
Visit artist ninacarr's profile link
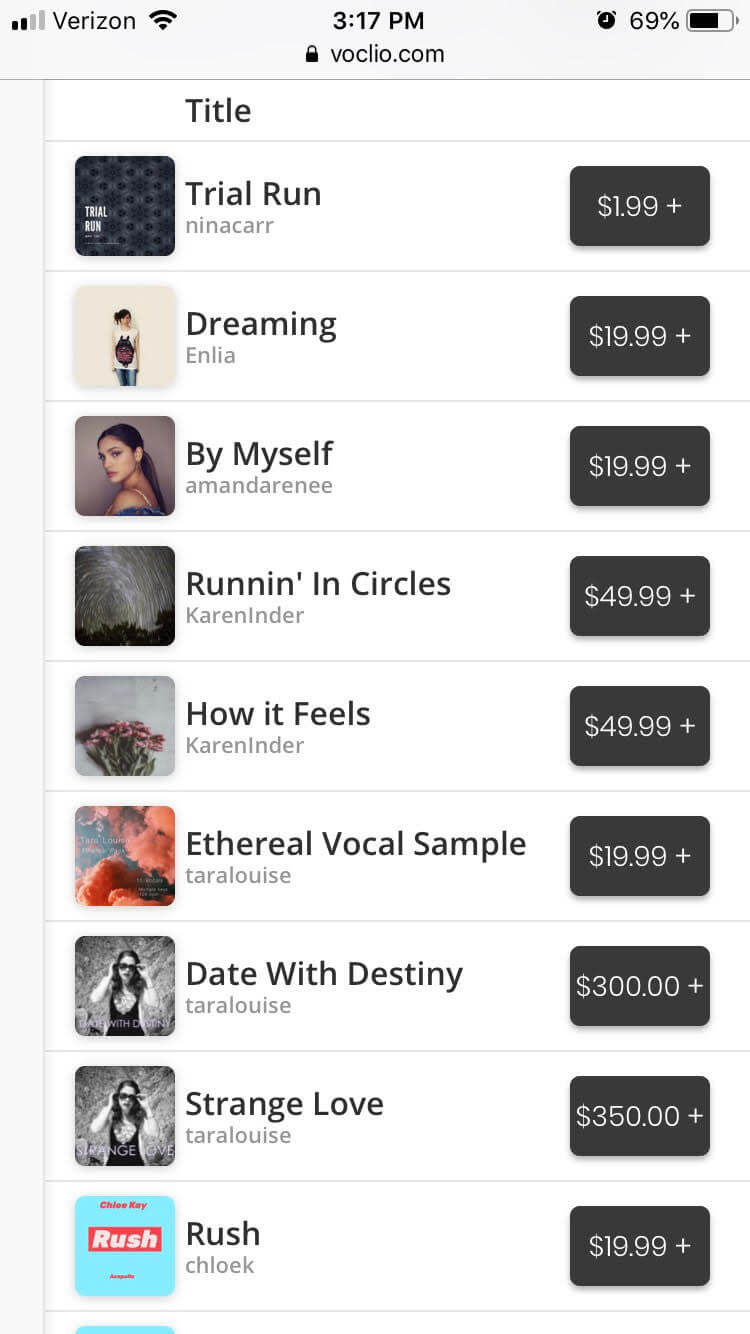[x=229, y=226]
